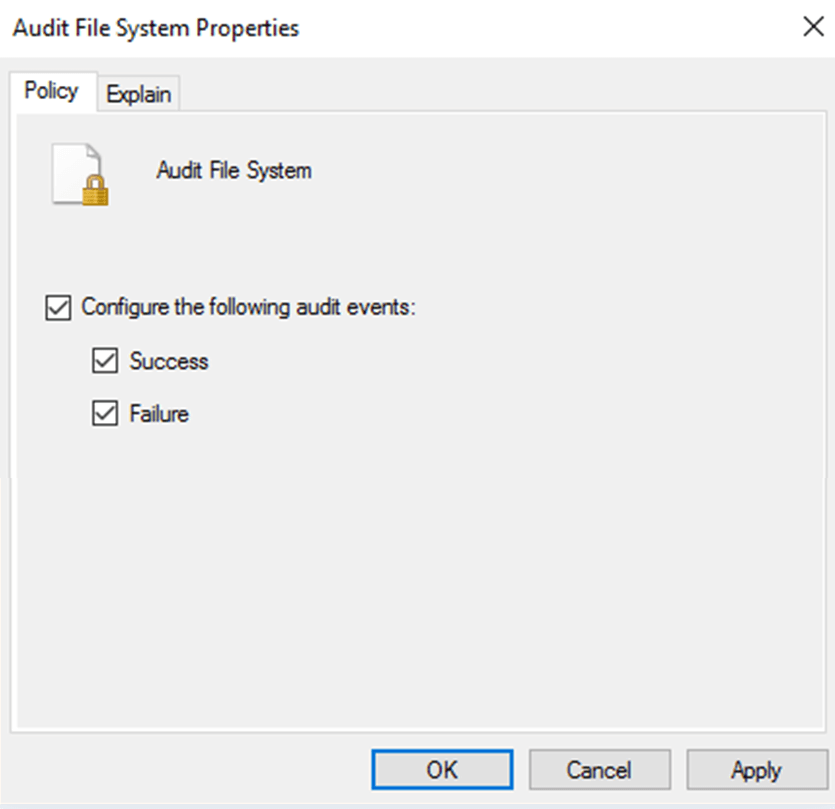Uncheck the Success audit checkbox

point(104,361)
